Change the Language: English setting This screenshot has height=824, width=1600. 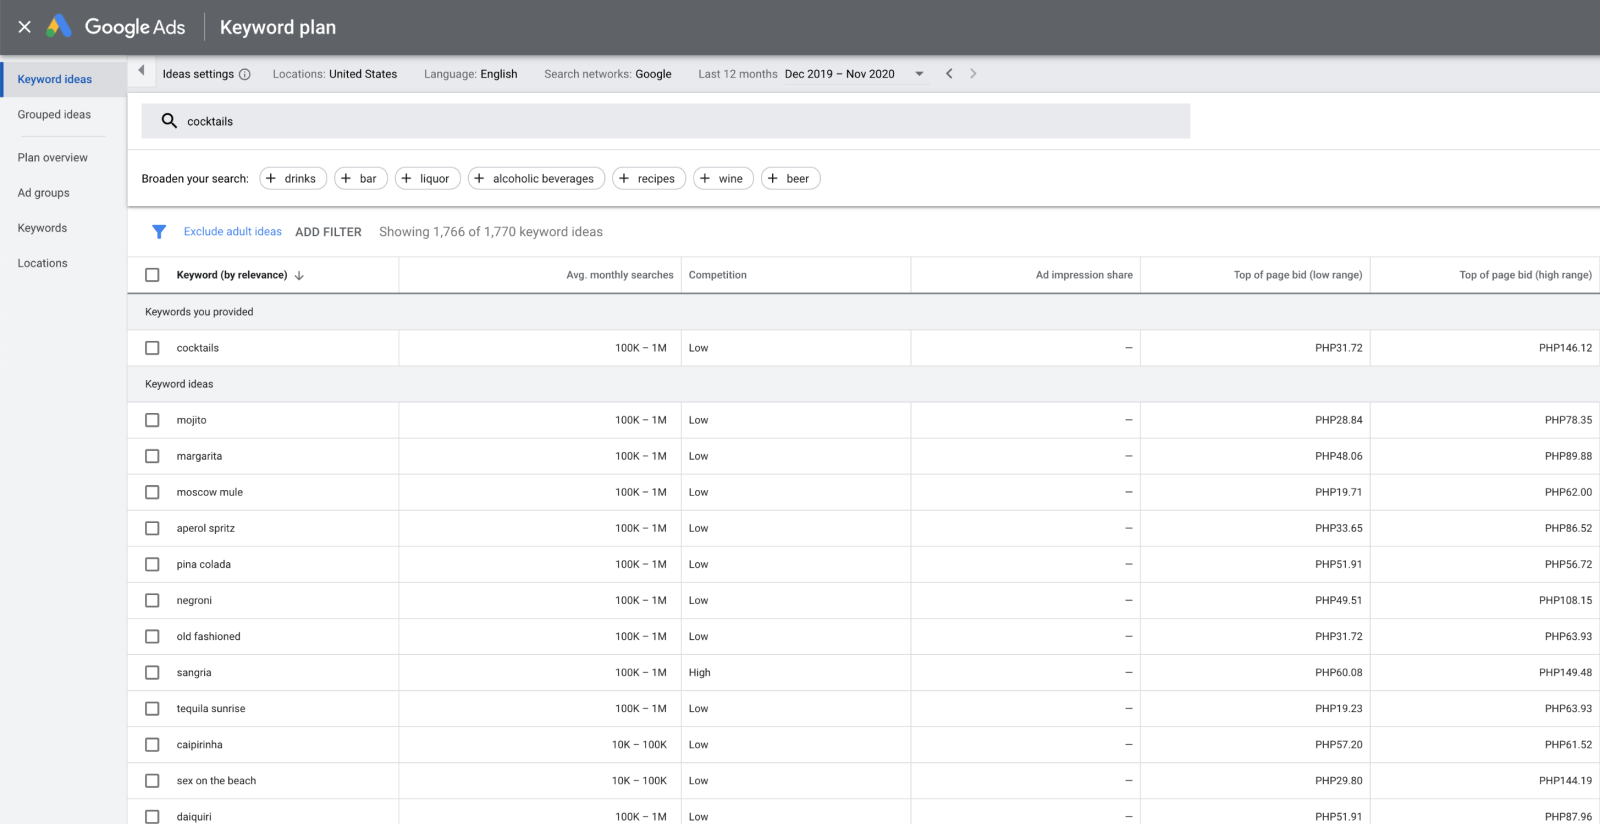(471, 74)
